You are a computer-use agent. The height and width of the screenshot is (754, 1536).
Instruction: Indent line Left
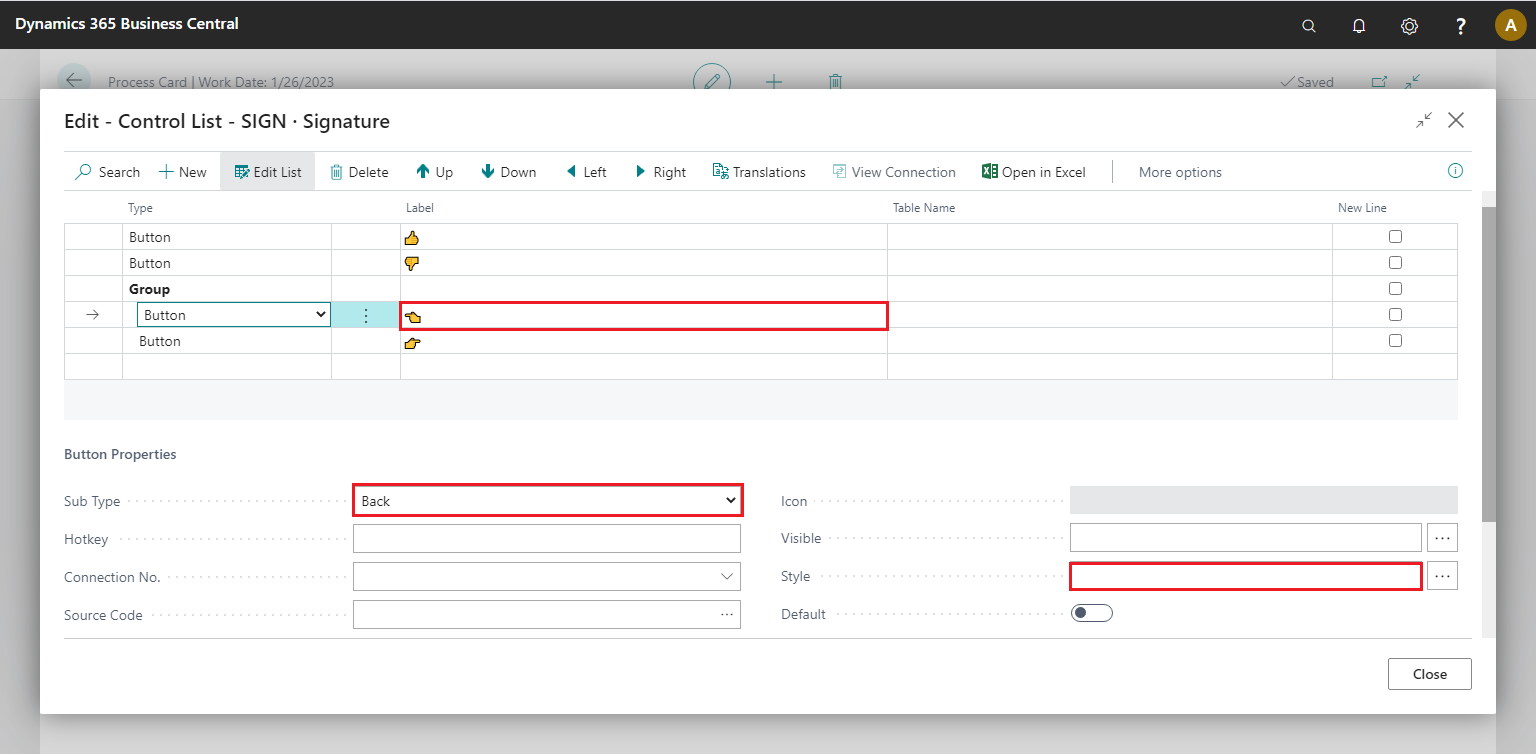[x=586, y=172]
